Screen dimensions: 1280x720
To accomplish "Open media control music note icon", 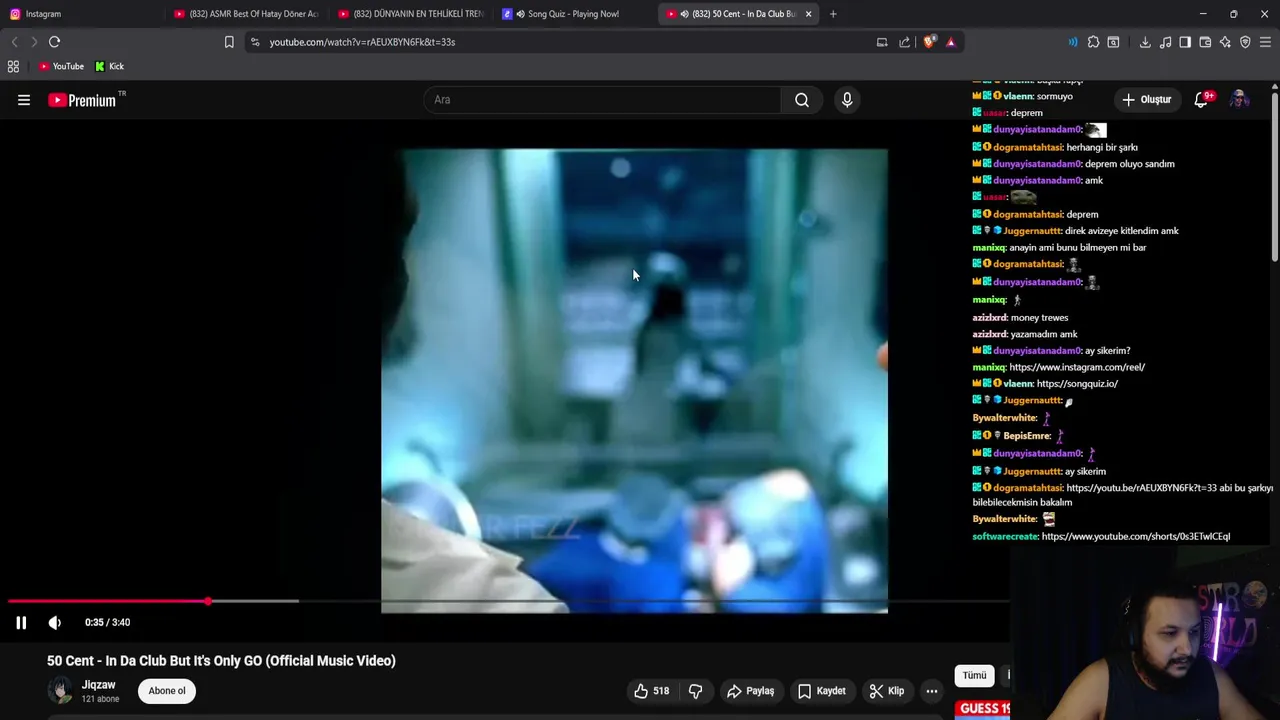I will [1165, 42].
